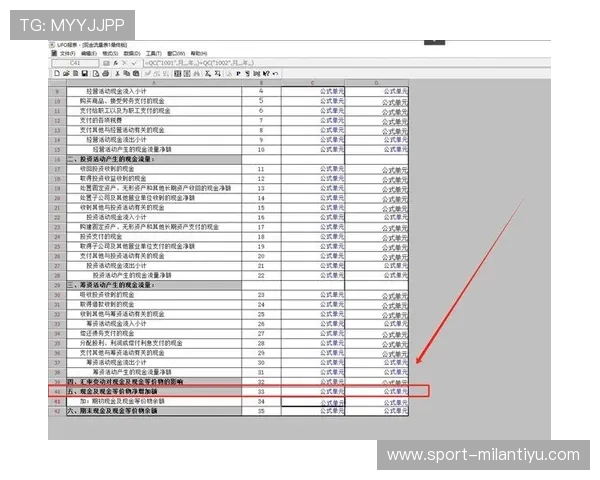Click the Cut scissors icon

(117, 73)
